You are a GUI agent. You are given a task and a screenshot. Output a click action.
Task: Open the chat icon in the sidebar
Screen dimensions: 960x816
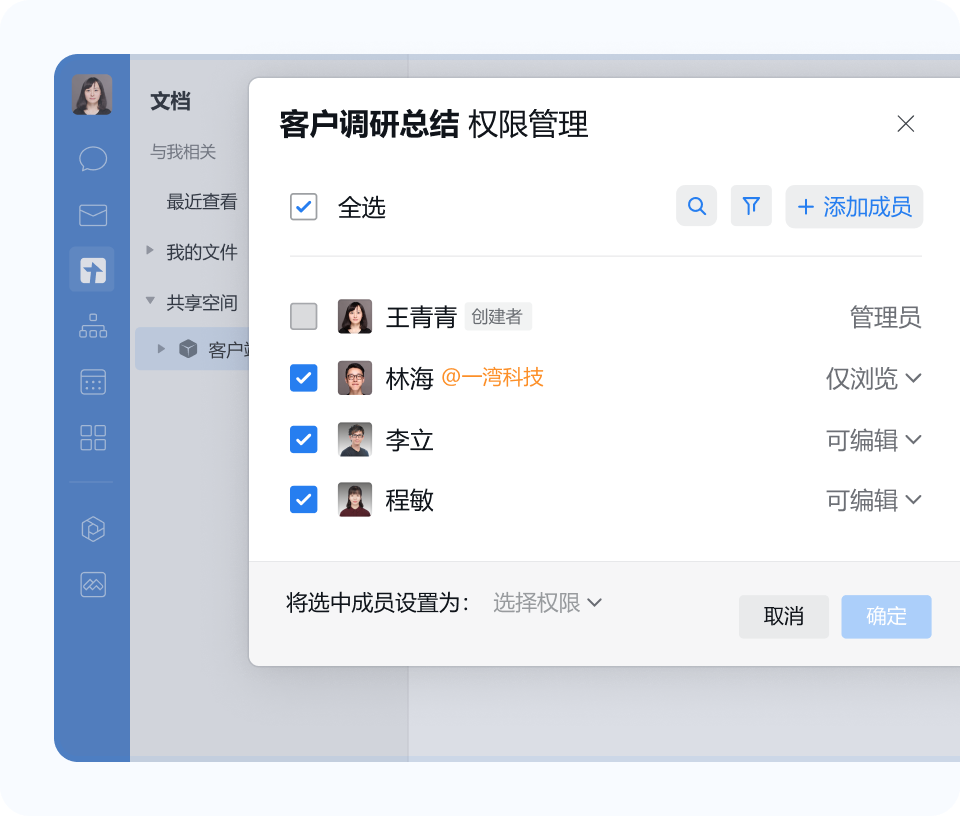click(92, 159)
